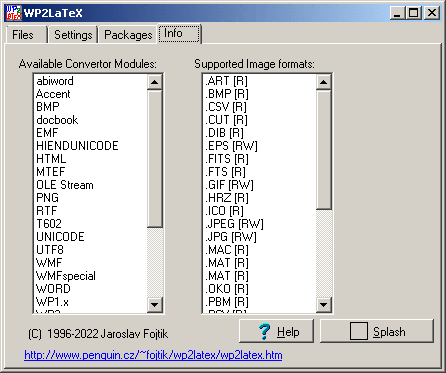
Task: Select .DIB [R] image format
Action: 259,133
